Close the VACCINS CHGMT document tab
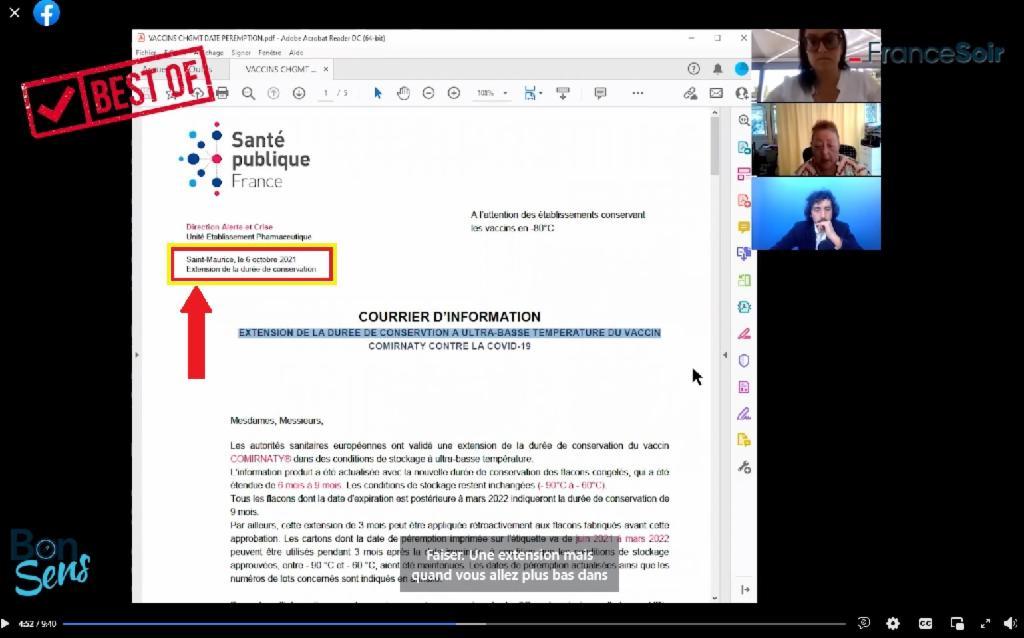The width and height of the screenshot is (1024, 638). (326, 69)
